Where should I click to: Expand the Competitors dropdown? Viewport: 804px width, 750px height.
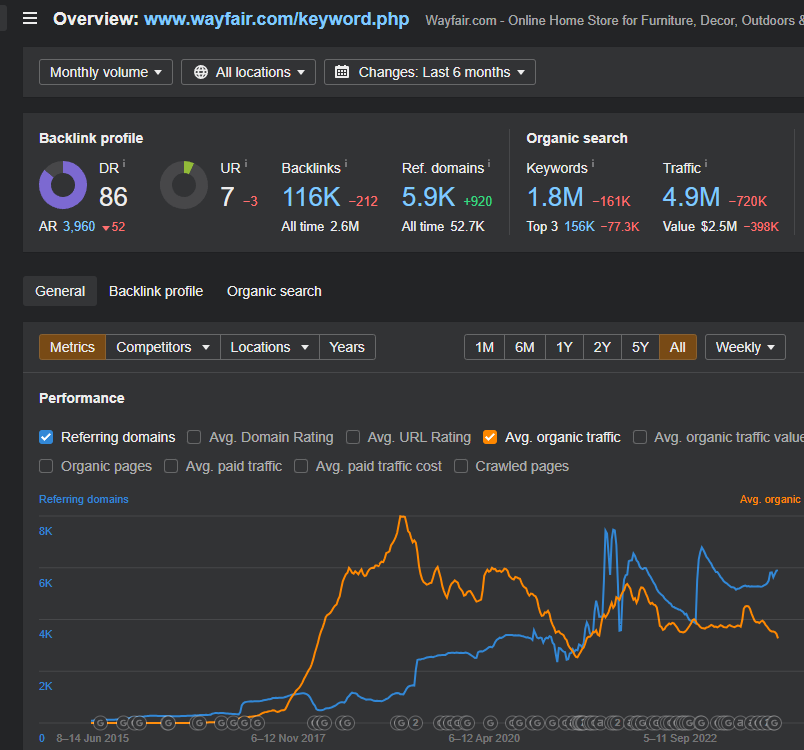(x=163, y=347)
